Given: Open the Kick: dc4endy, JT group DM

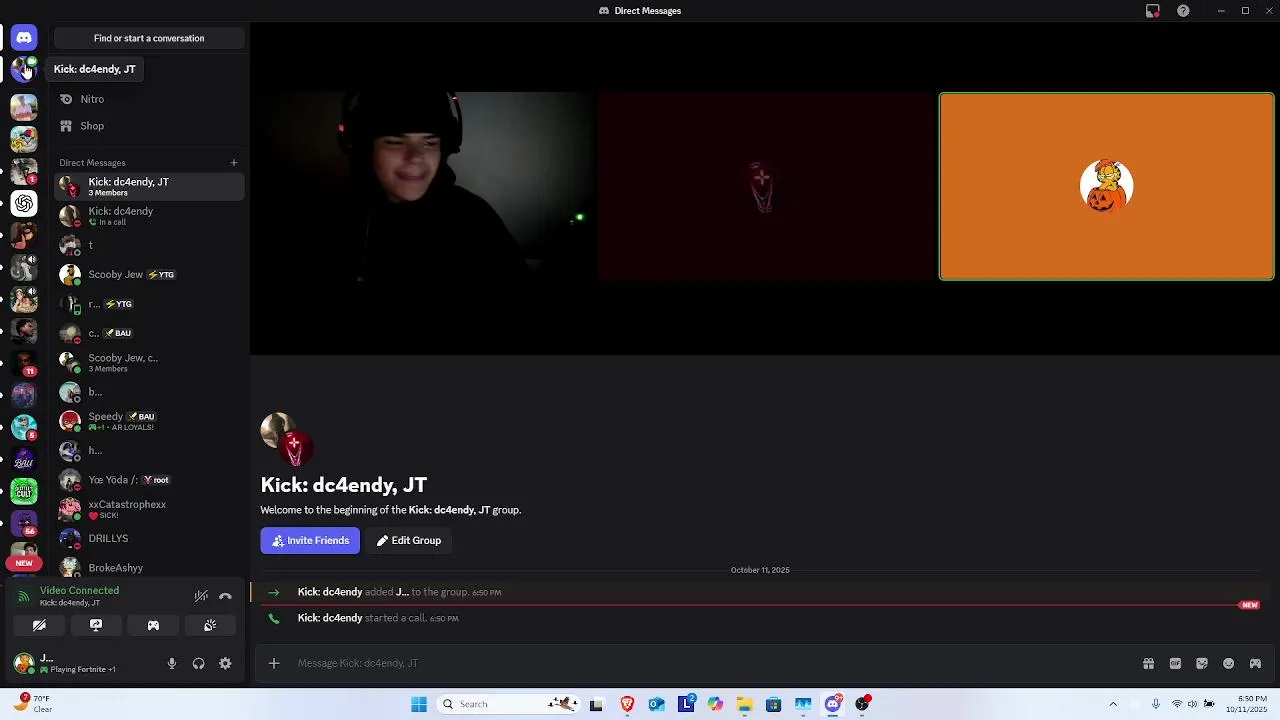Looking at the screenshot, I should click(x=149, y=186).
